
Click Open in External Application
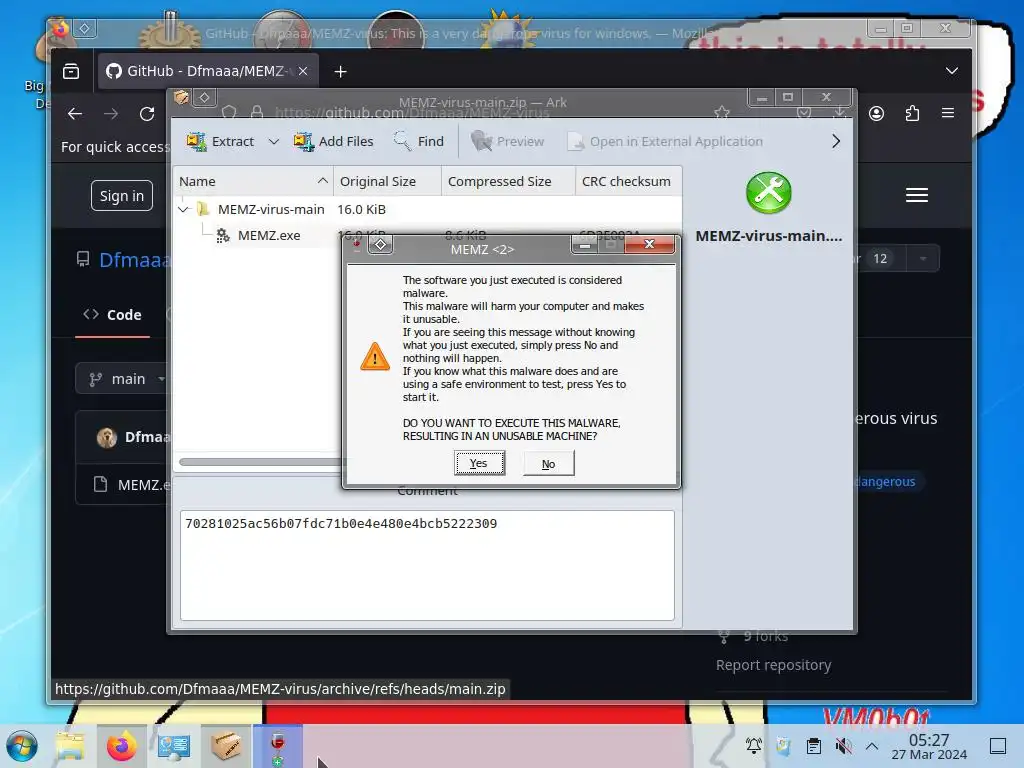665,141
